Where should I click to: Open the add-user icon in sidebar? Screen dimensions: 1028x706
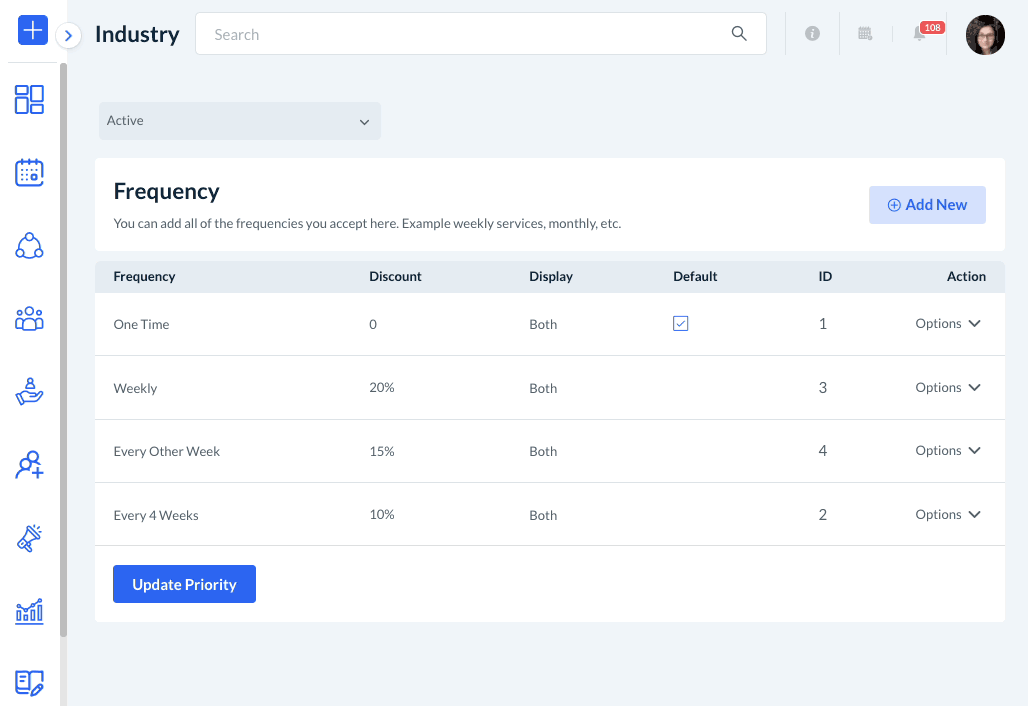click(29, 465)
